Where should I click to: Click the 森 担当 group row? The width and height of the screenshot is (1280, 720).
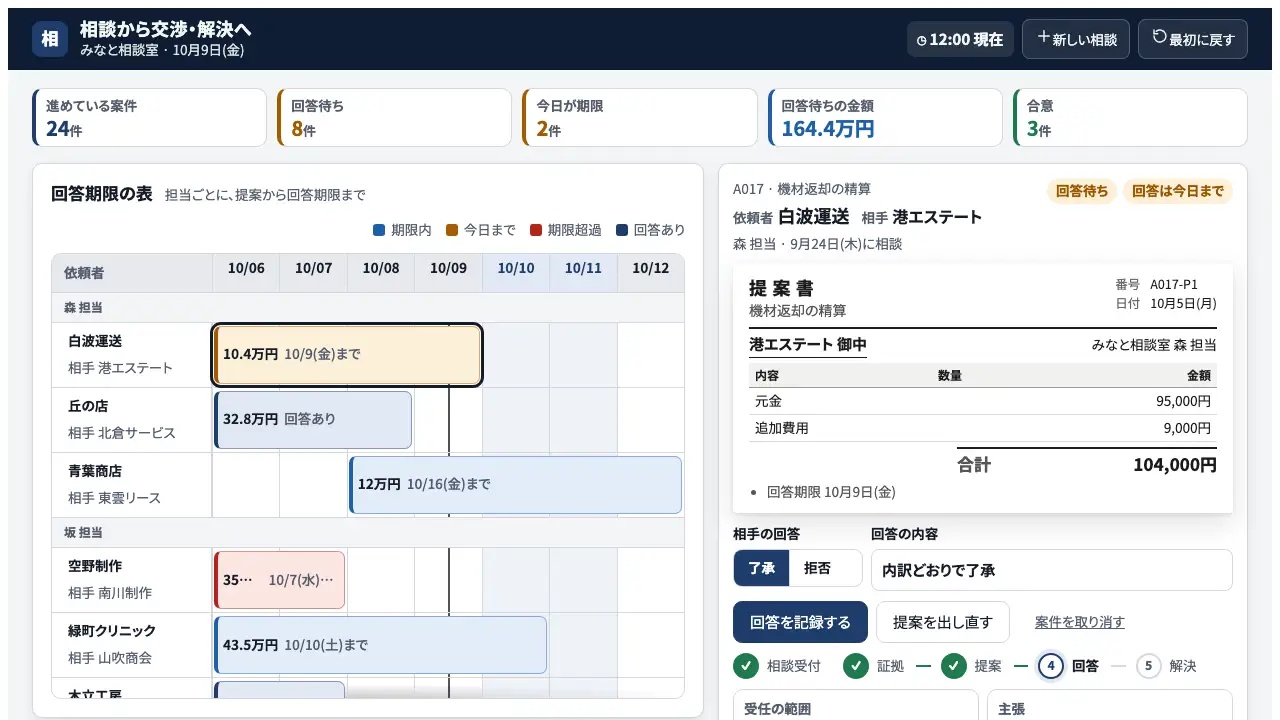point(368,307)
